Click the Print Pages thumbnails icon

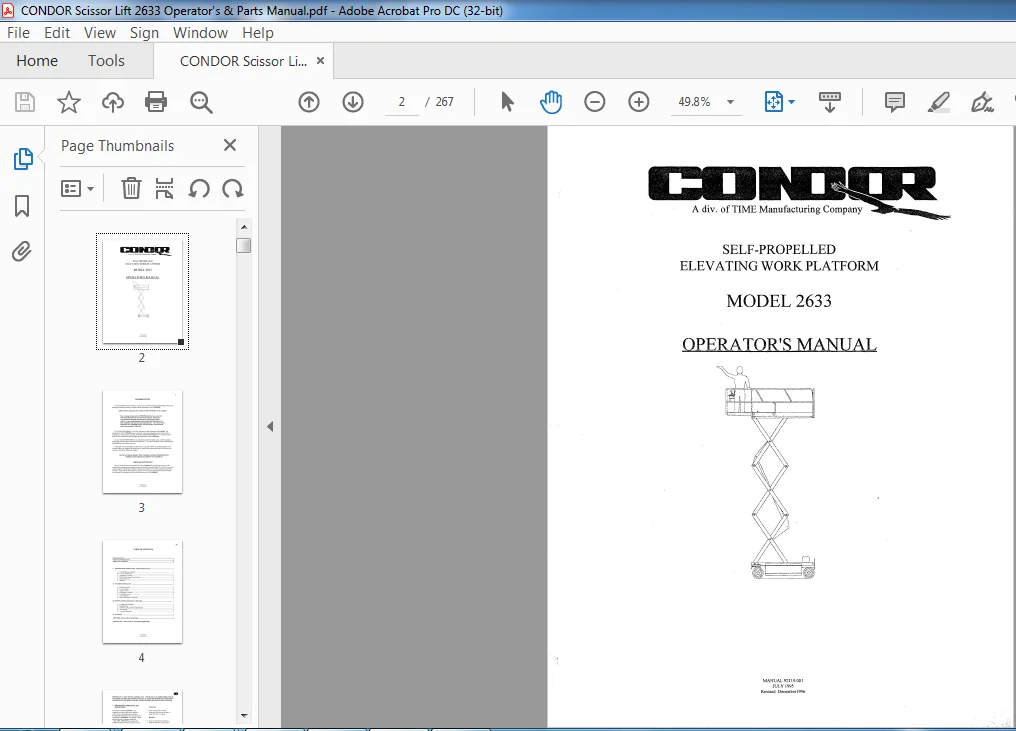tap(165, 189)
